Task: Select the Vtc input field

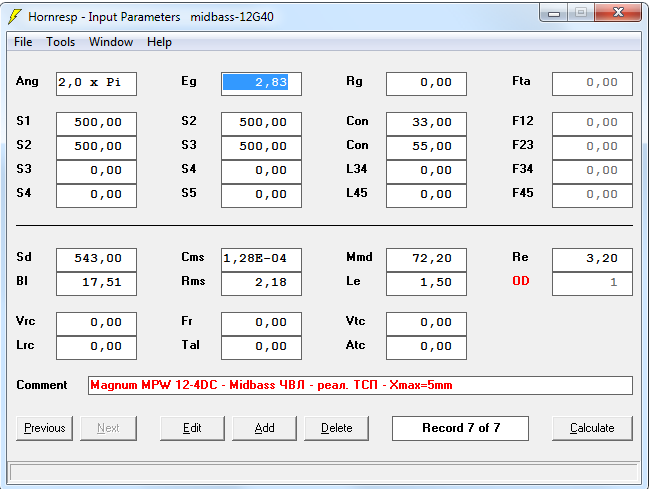Action: (x=426, y=324)
